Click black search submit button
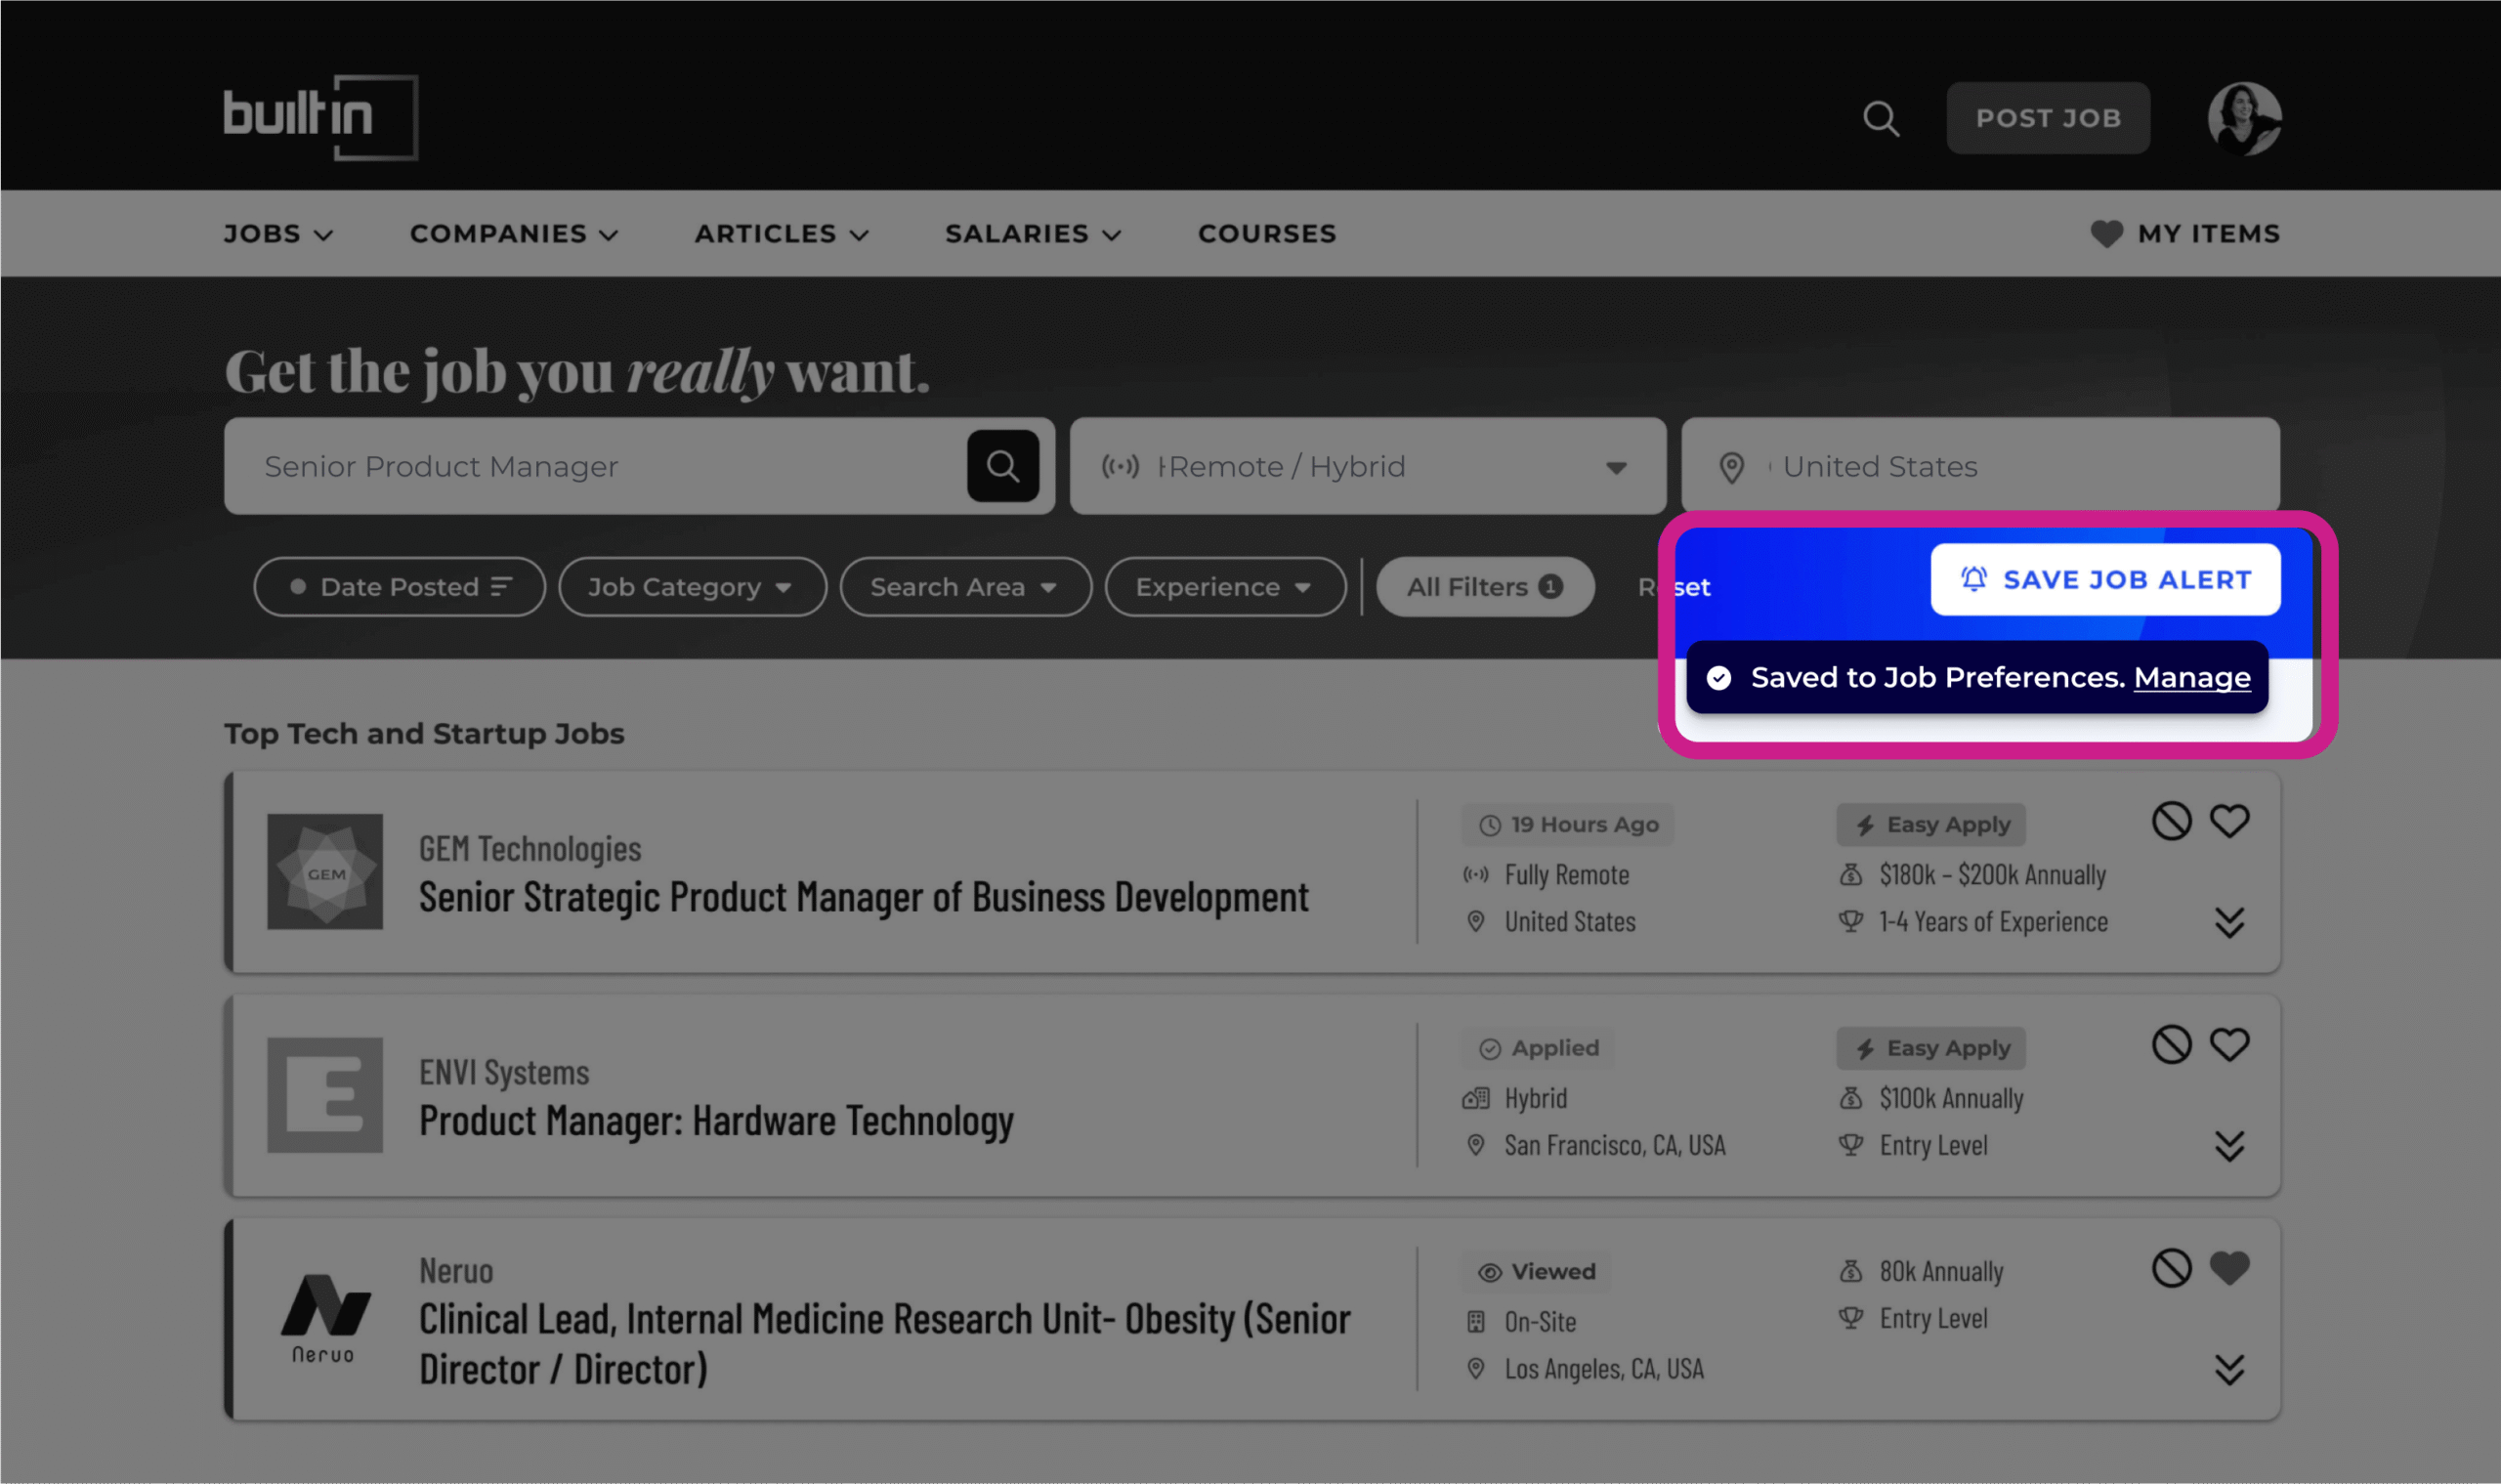The height and width of the screenshot is (1484, 2501). pos(1003,466)
